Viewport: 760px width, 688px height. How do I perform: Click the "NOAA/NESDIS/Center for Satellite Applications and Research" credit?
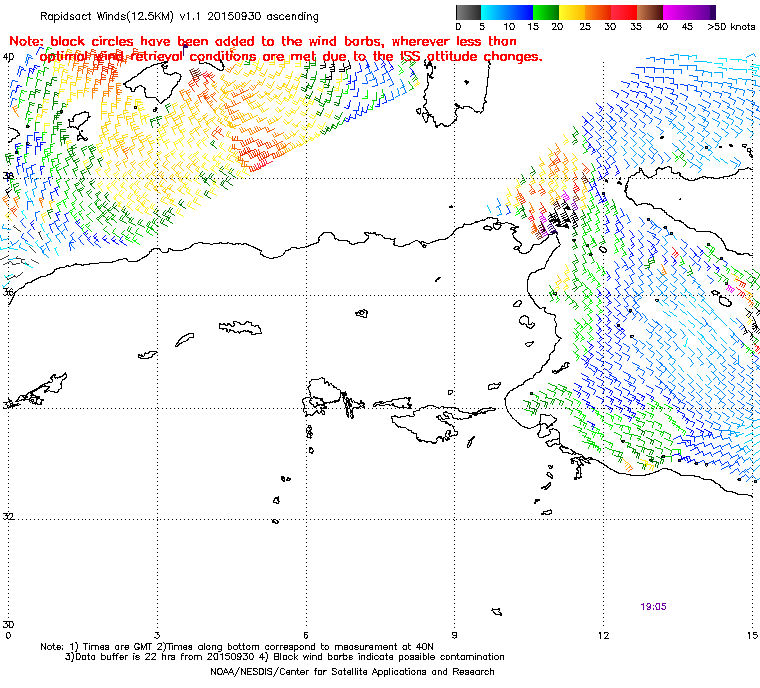tap(352, 672)
